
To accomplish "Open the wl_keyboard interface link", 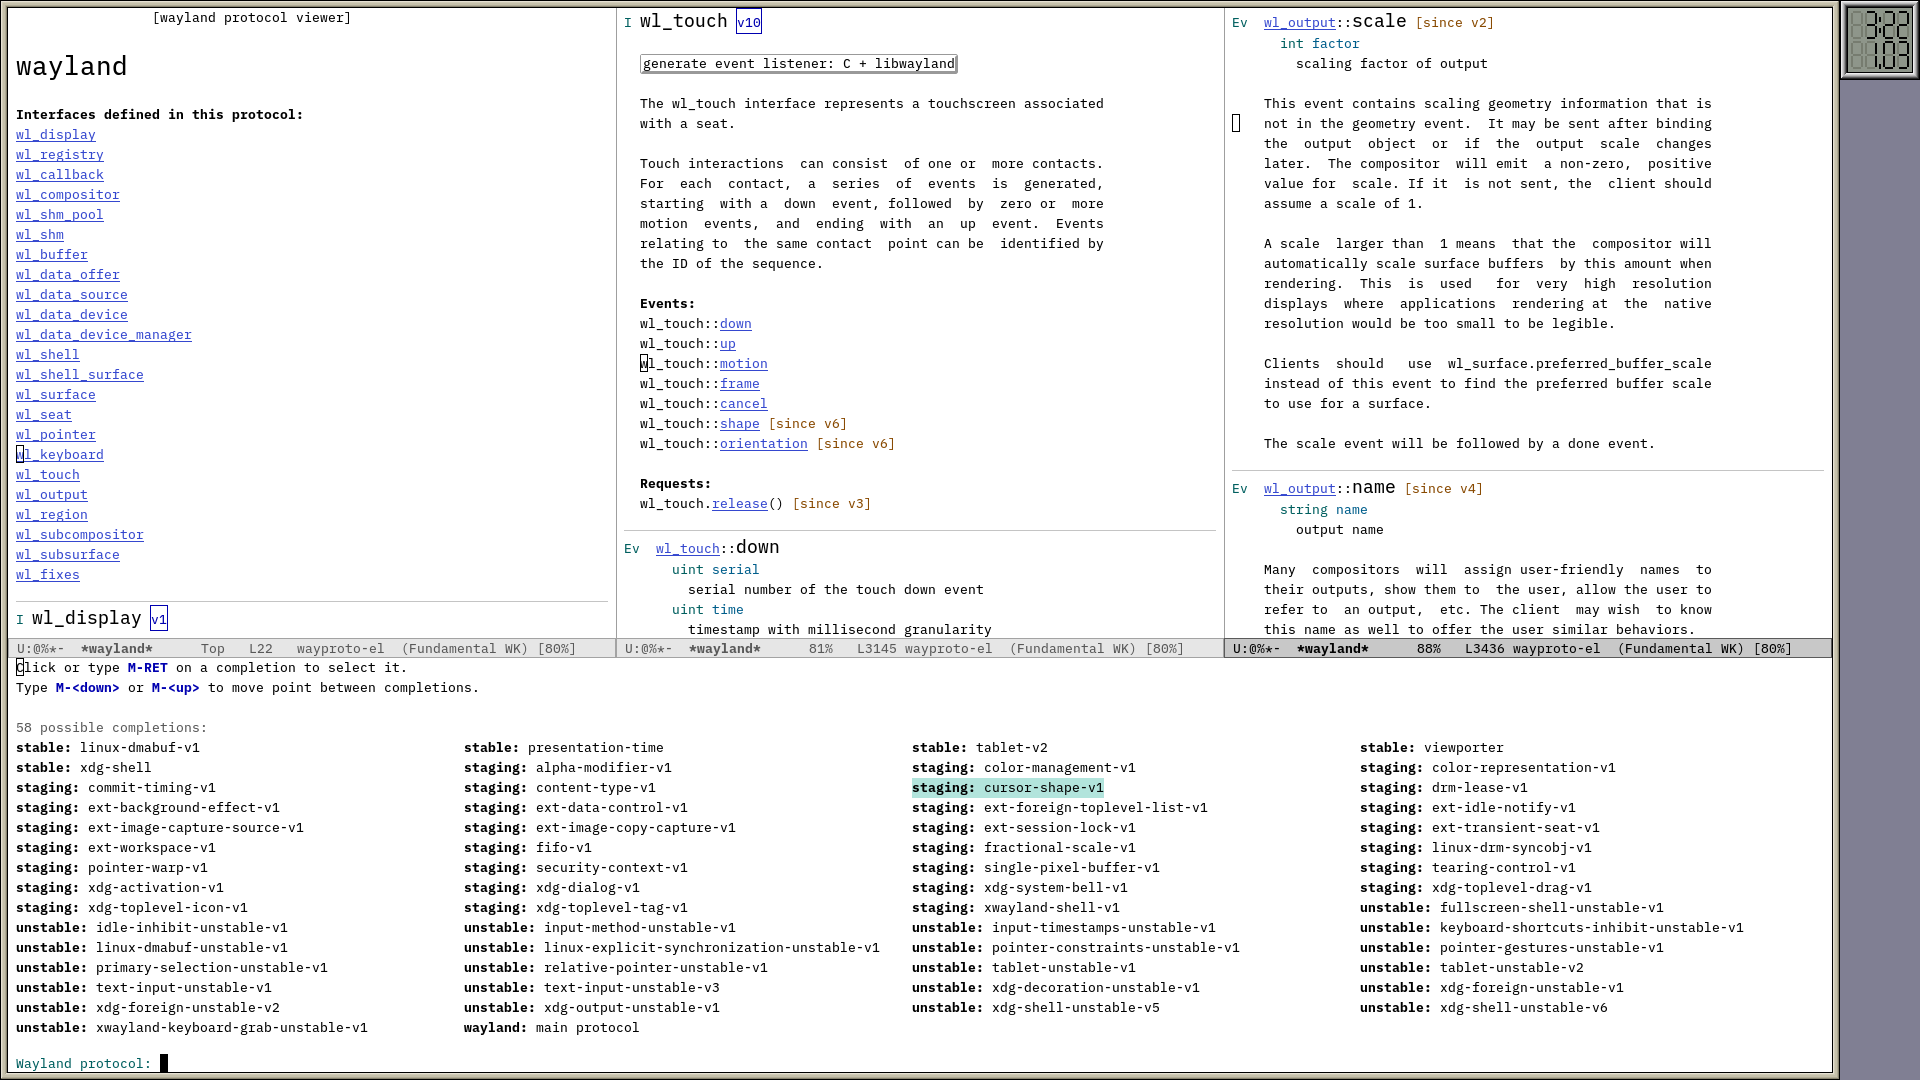I will point(60,455).
